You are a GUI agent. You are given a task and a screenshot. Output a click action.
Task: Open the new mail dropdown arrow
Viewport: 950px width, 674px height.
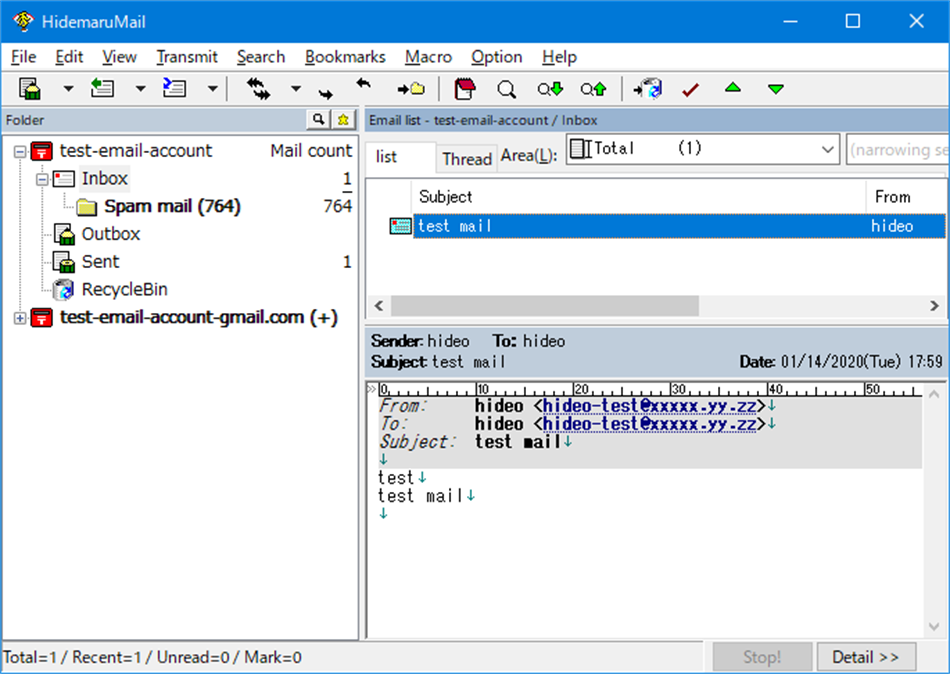pos(68,89)
